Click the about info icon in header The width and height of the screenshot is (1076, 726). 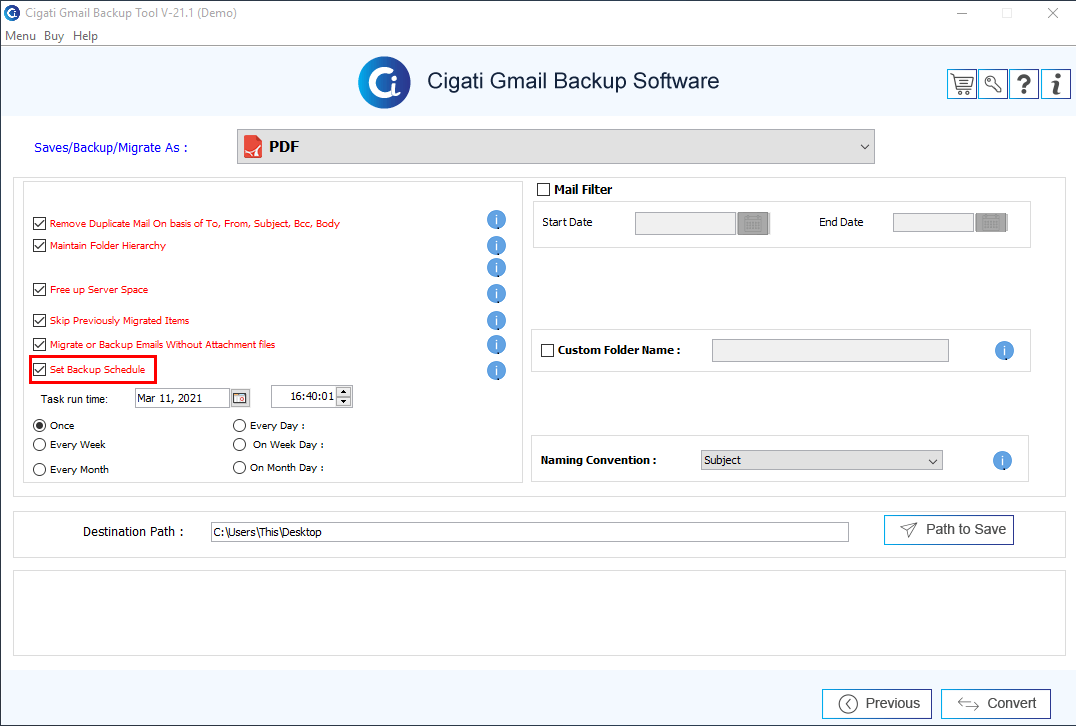pyautogui.click(x=1055, y=84)
